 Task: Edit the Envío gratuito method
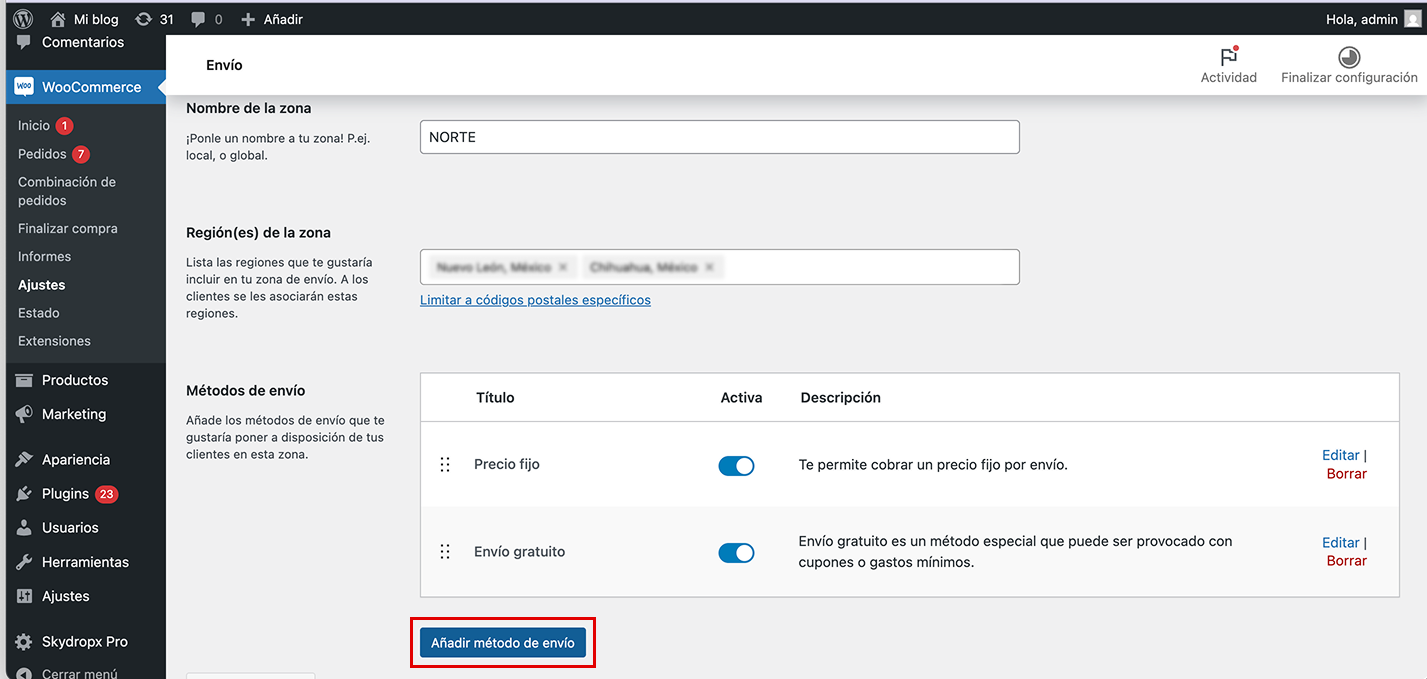1340,542
